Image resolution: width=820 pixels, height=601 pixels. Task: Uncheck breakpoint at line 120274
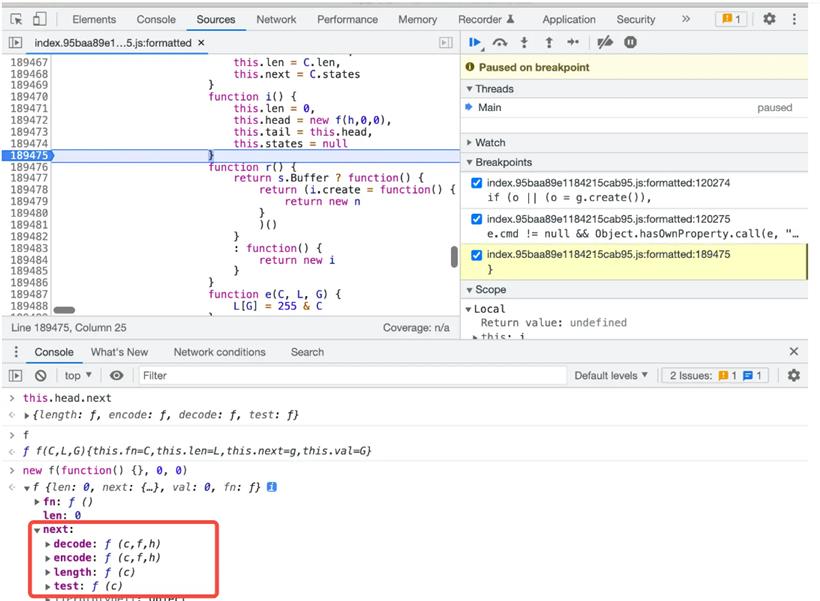pos(476,183)
